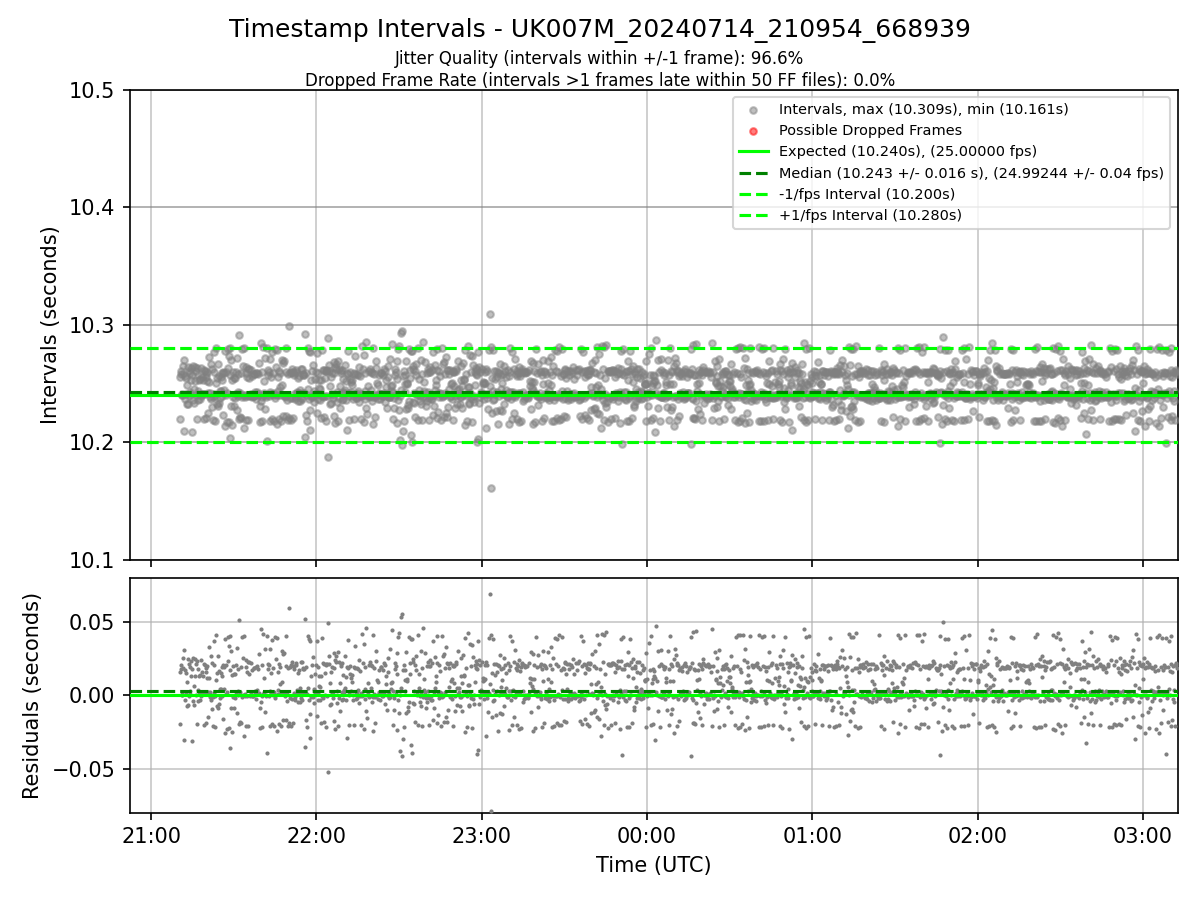Select the "Jitter Quality" 96.6% subtitle line
The image size is (1200, 900).
[599, 59]
